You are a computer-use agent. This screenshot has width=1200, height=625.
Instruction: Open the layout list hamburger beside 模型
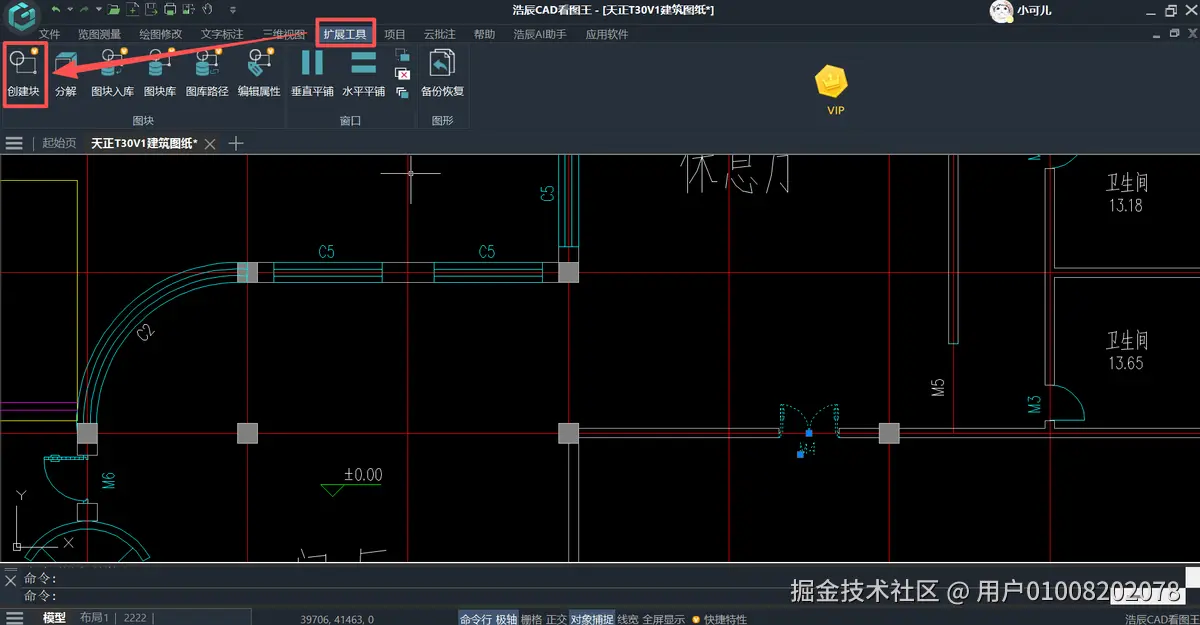[x=14, y=618]
